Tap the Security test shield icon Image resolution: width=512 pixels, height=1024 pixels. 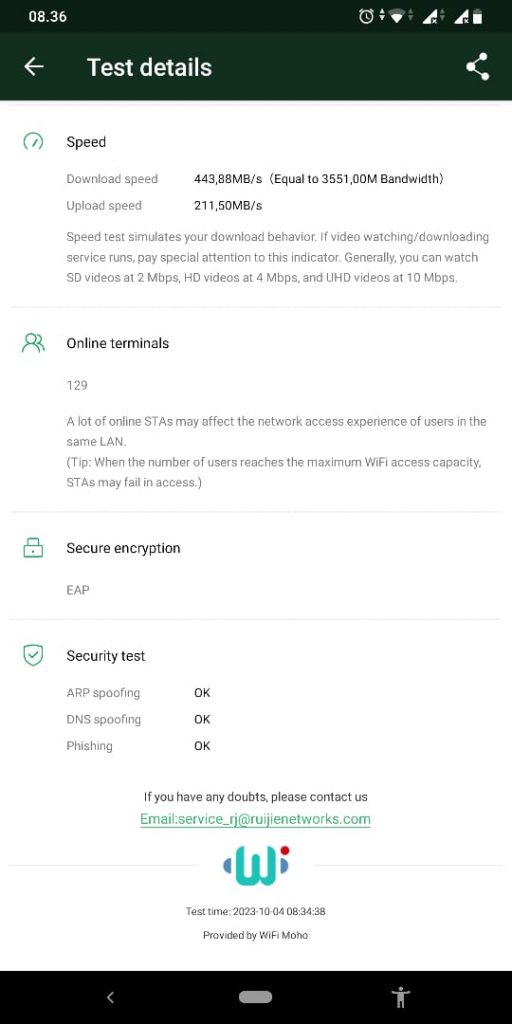(x=33, y=656)
